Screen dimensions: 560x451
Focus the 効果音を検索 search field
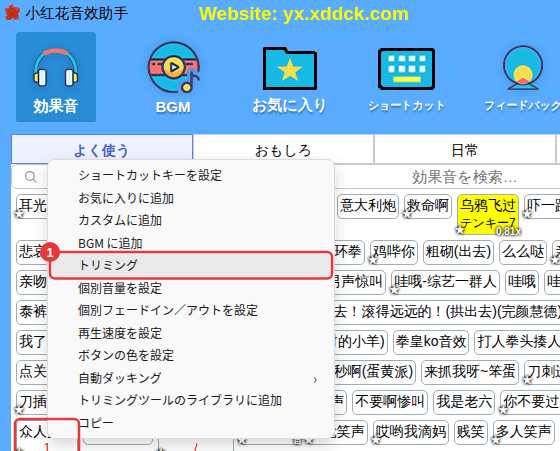click(x=446, y=176)
